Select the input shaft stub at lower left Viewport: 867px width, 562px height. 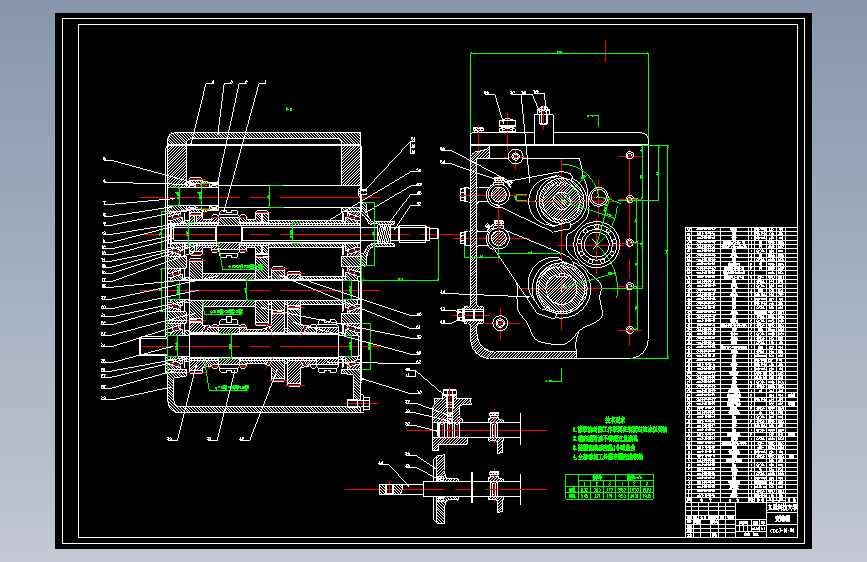click(x=153, y=346)
